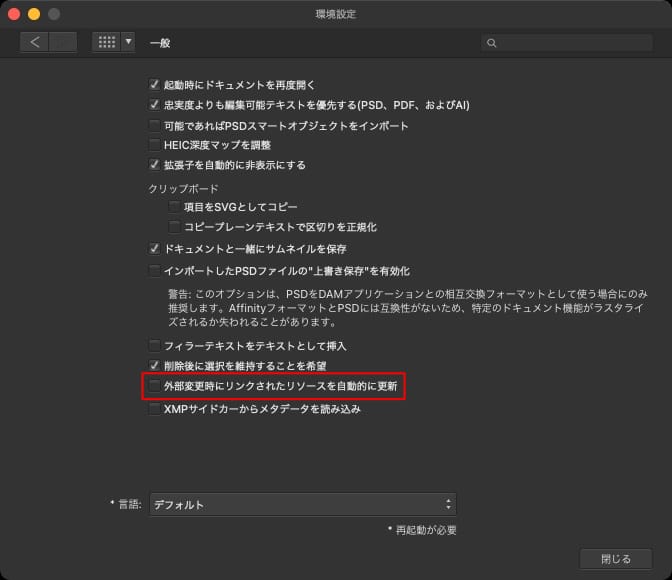This screenshot has height=580, width=672.
Task: Disable 起動時にドキュメントを再度開く checkbox
Action: coord(154,85)
